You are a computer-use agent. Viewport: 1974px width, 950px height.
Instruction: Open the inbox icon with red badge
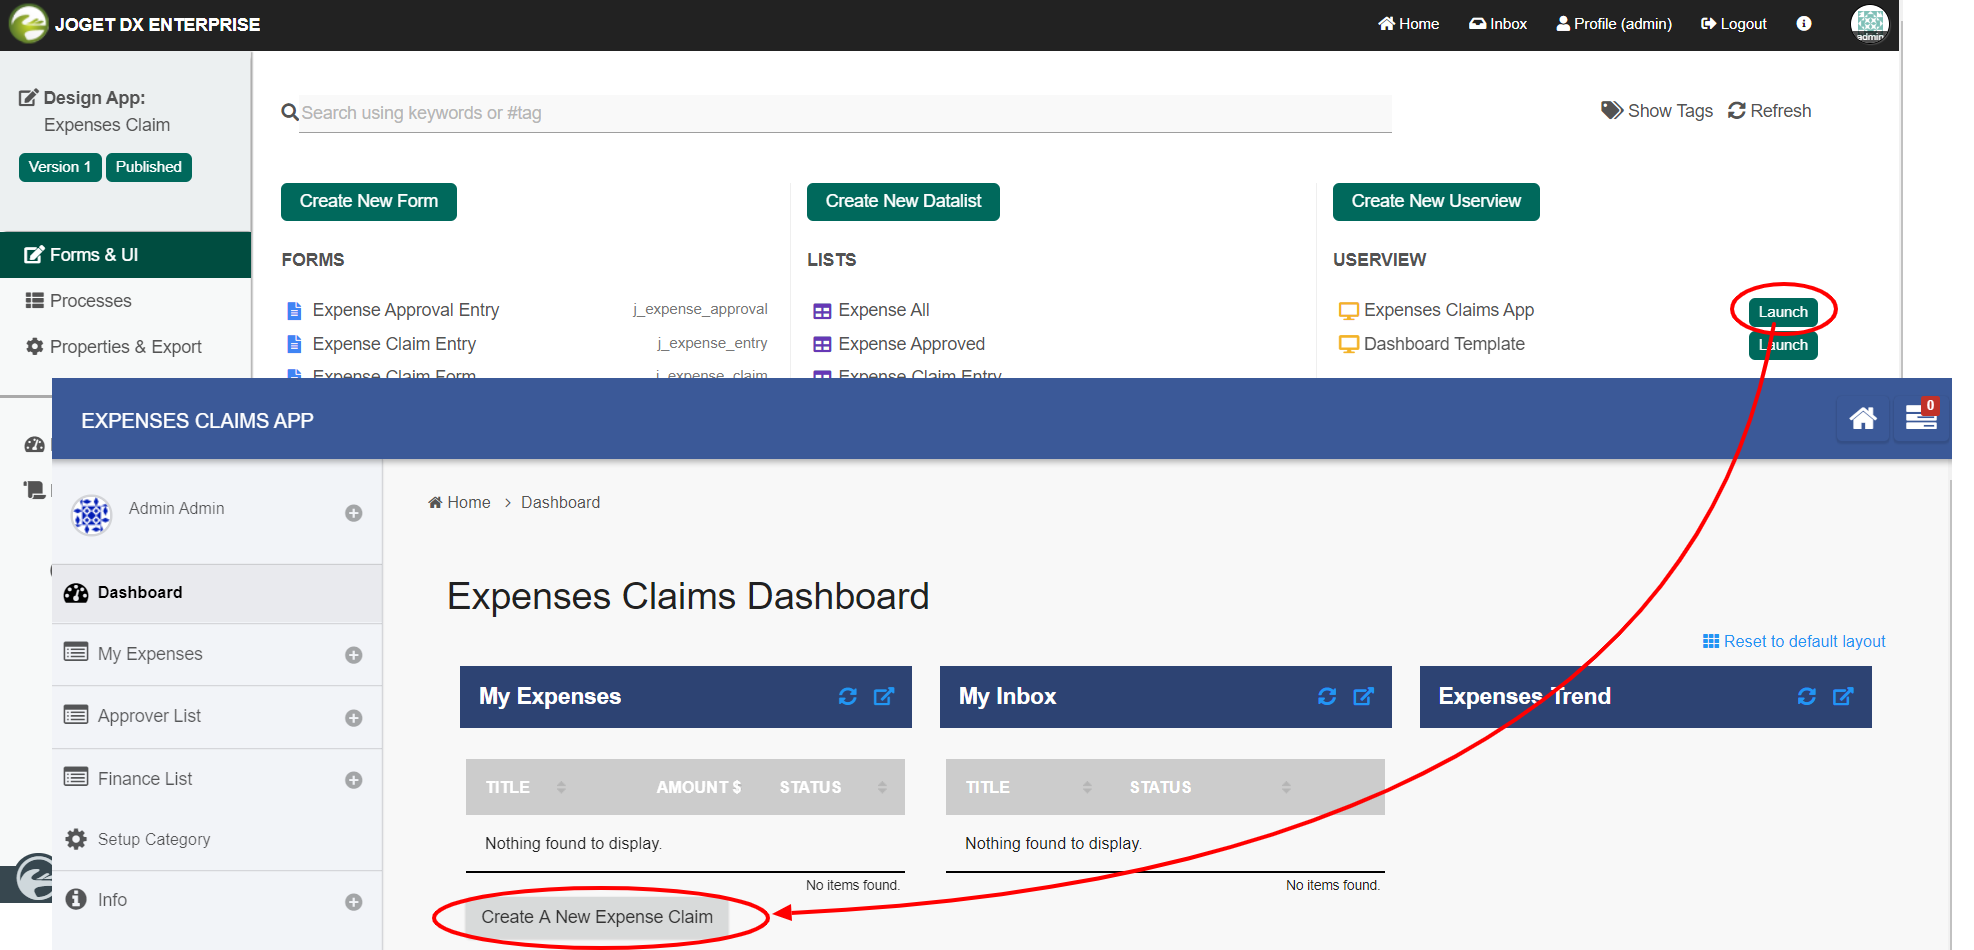coord(1920,419)
